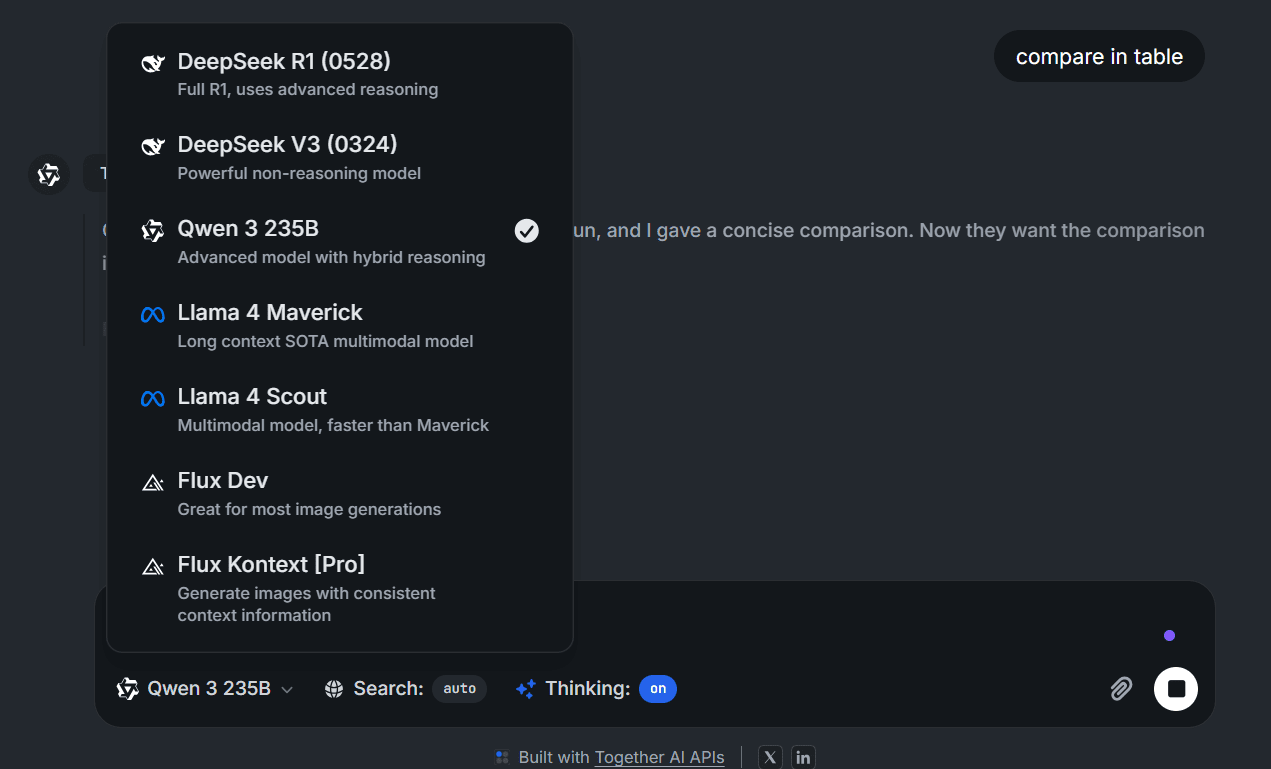Viewport: 1271px width, 769px height.
Task: Click the Together AI logo in footer
Action: pos(502,757)
